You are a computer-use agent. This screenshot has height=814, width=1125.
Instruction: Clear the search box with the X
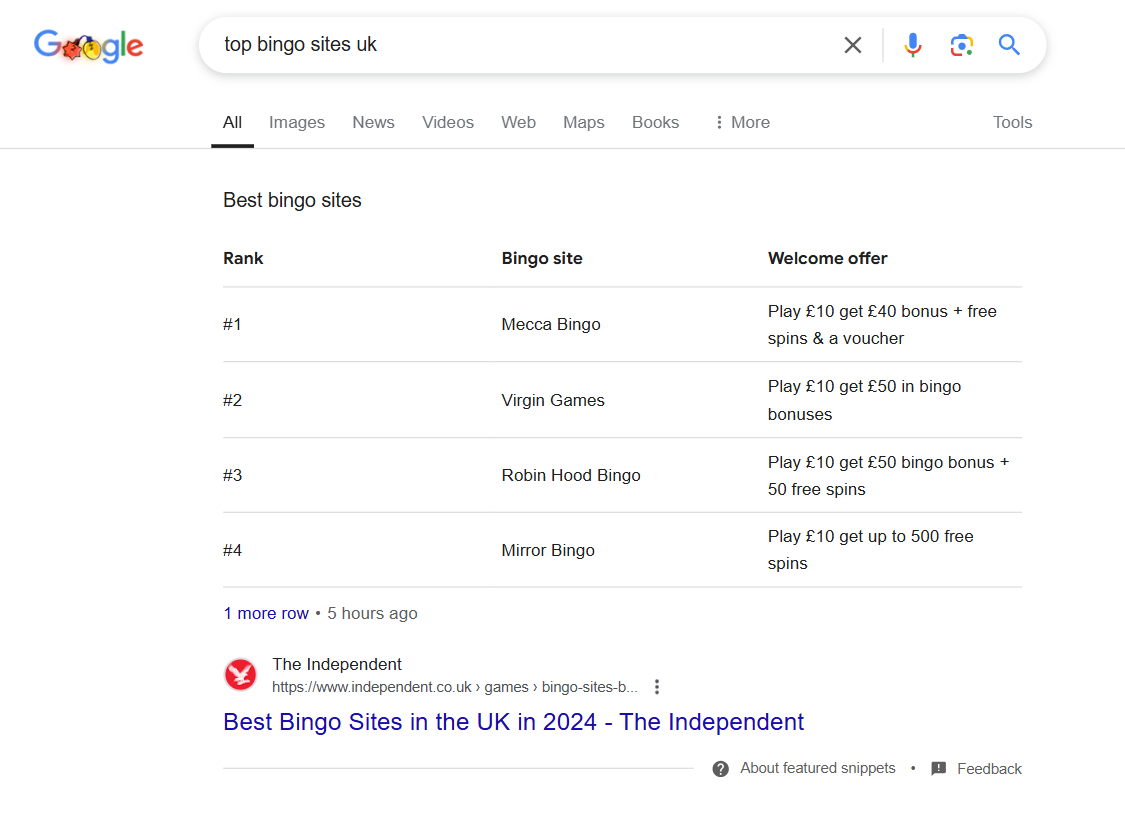(x=852, y=45)
